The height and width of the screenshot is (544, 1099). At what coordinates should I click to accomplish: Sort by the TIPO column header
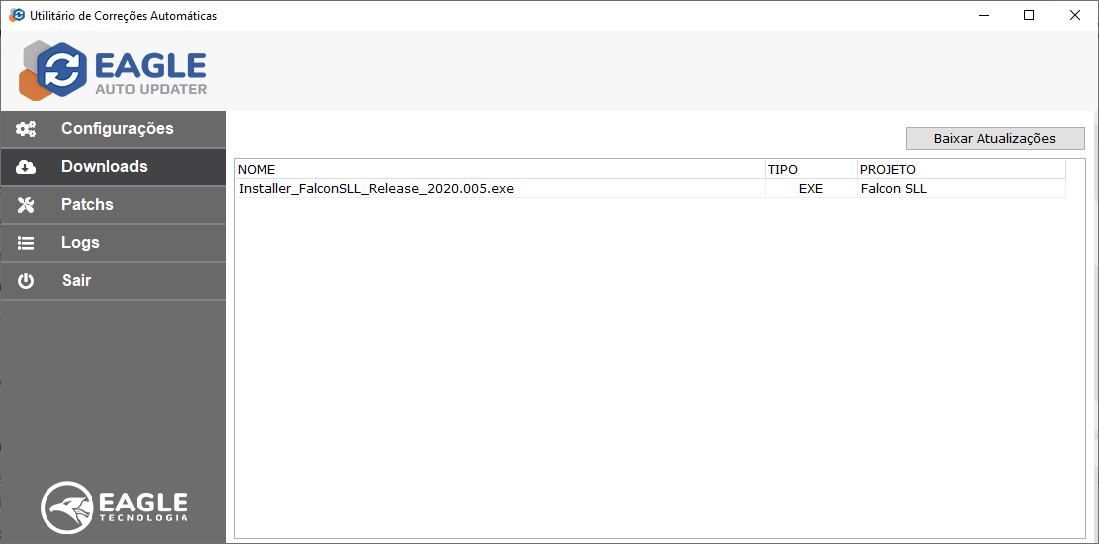811,170
